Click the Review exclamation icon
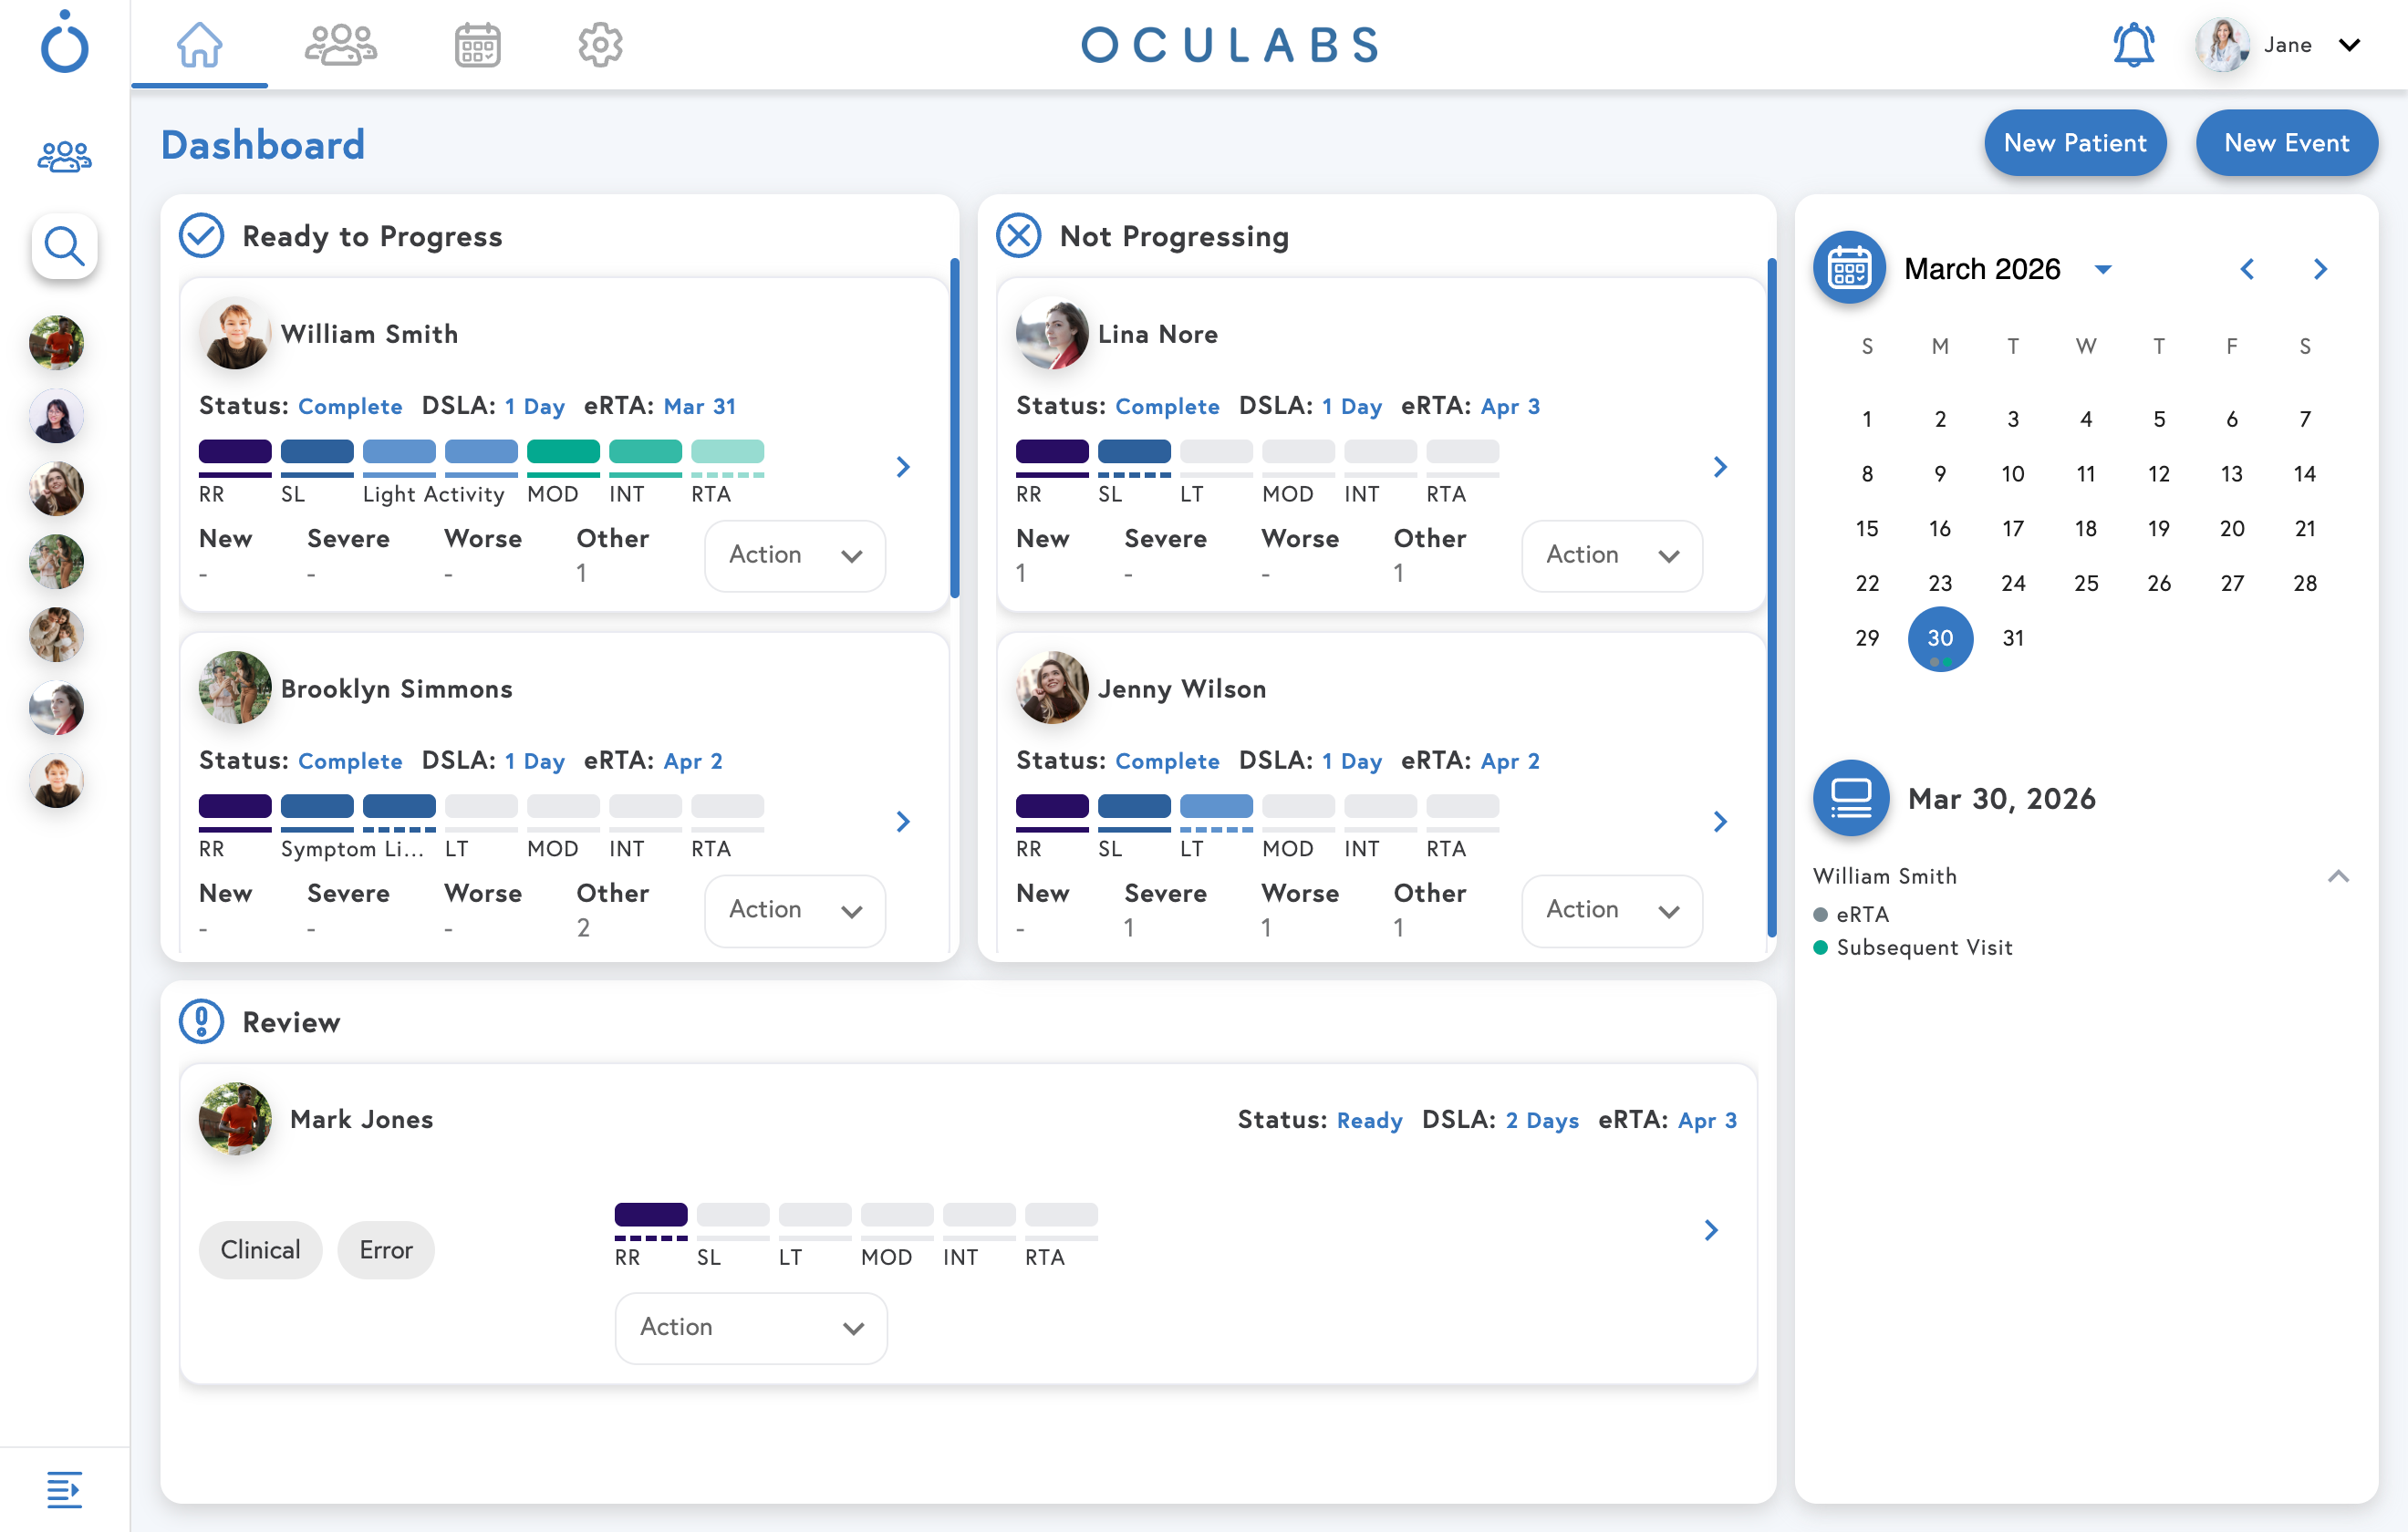This screenshot has width=2408, height=1532. [x=201, y=1022]
